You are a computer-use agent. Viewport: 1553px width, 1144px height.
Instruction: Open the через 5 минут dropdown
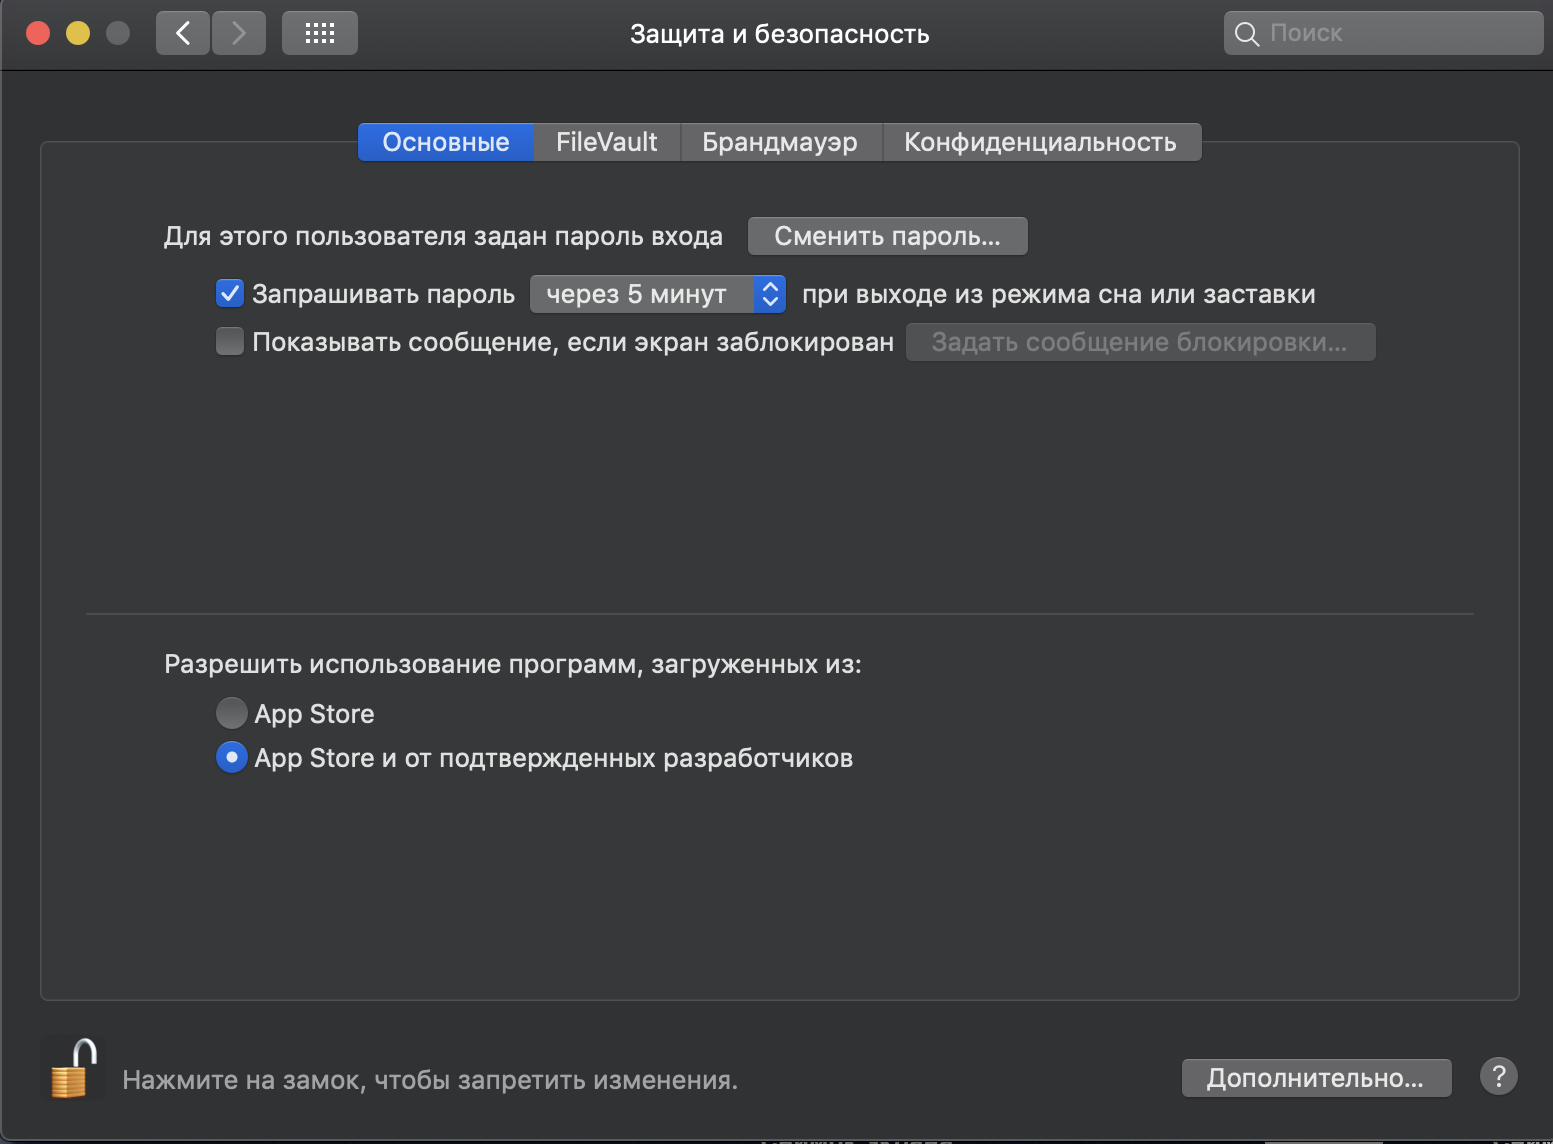[x=645, y=293]
